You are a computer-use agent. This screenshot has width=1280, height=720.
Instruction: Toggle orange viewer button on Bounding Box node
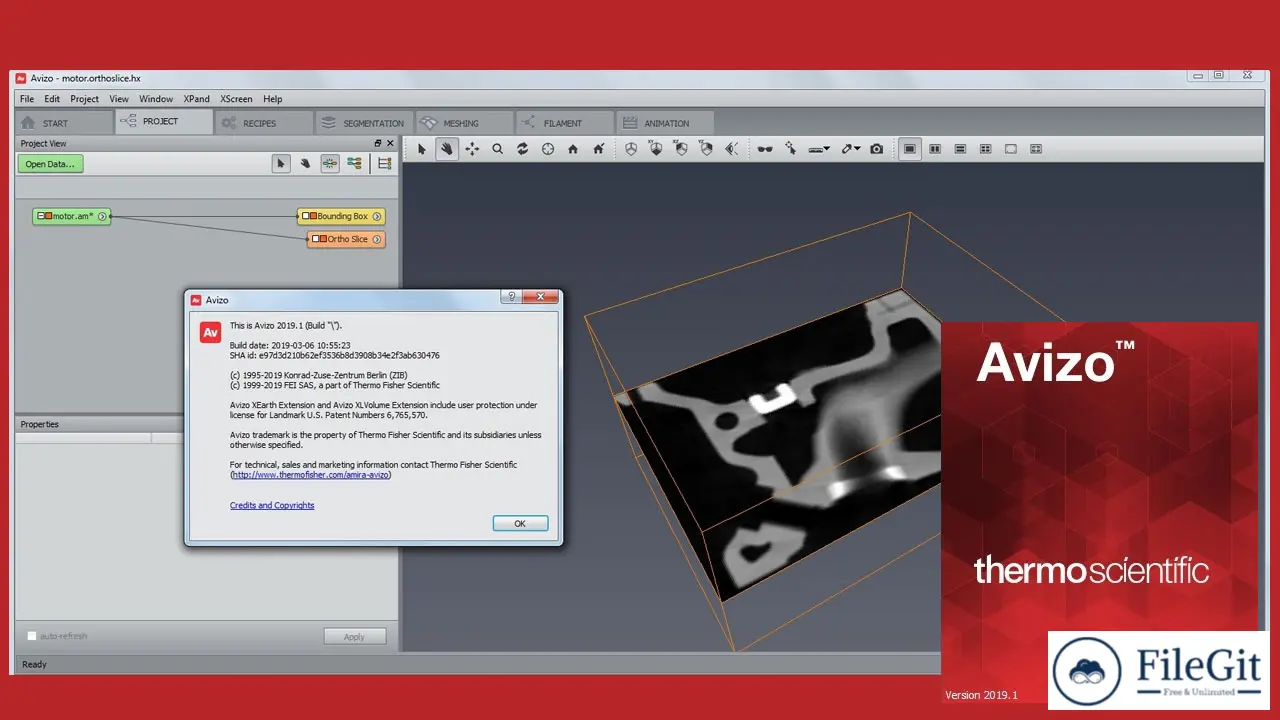tap(313, 216)
